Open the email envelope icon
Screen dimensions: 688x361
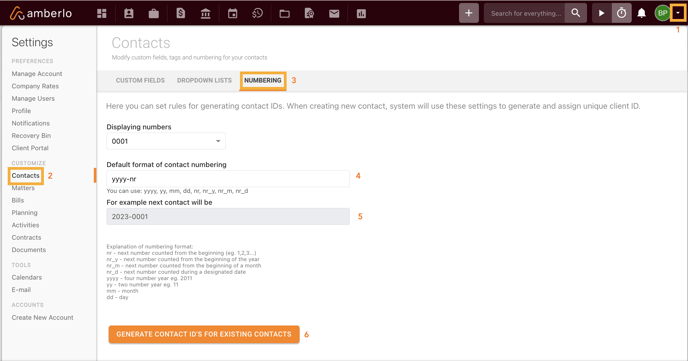tap(334, 14)
